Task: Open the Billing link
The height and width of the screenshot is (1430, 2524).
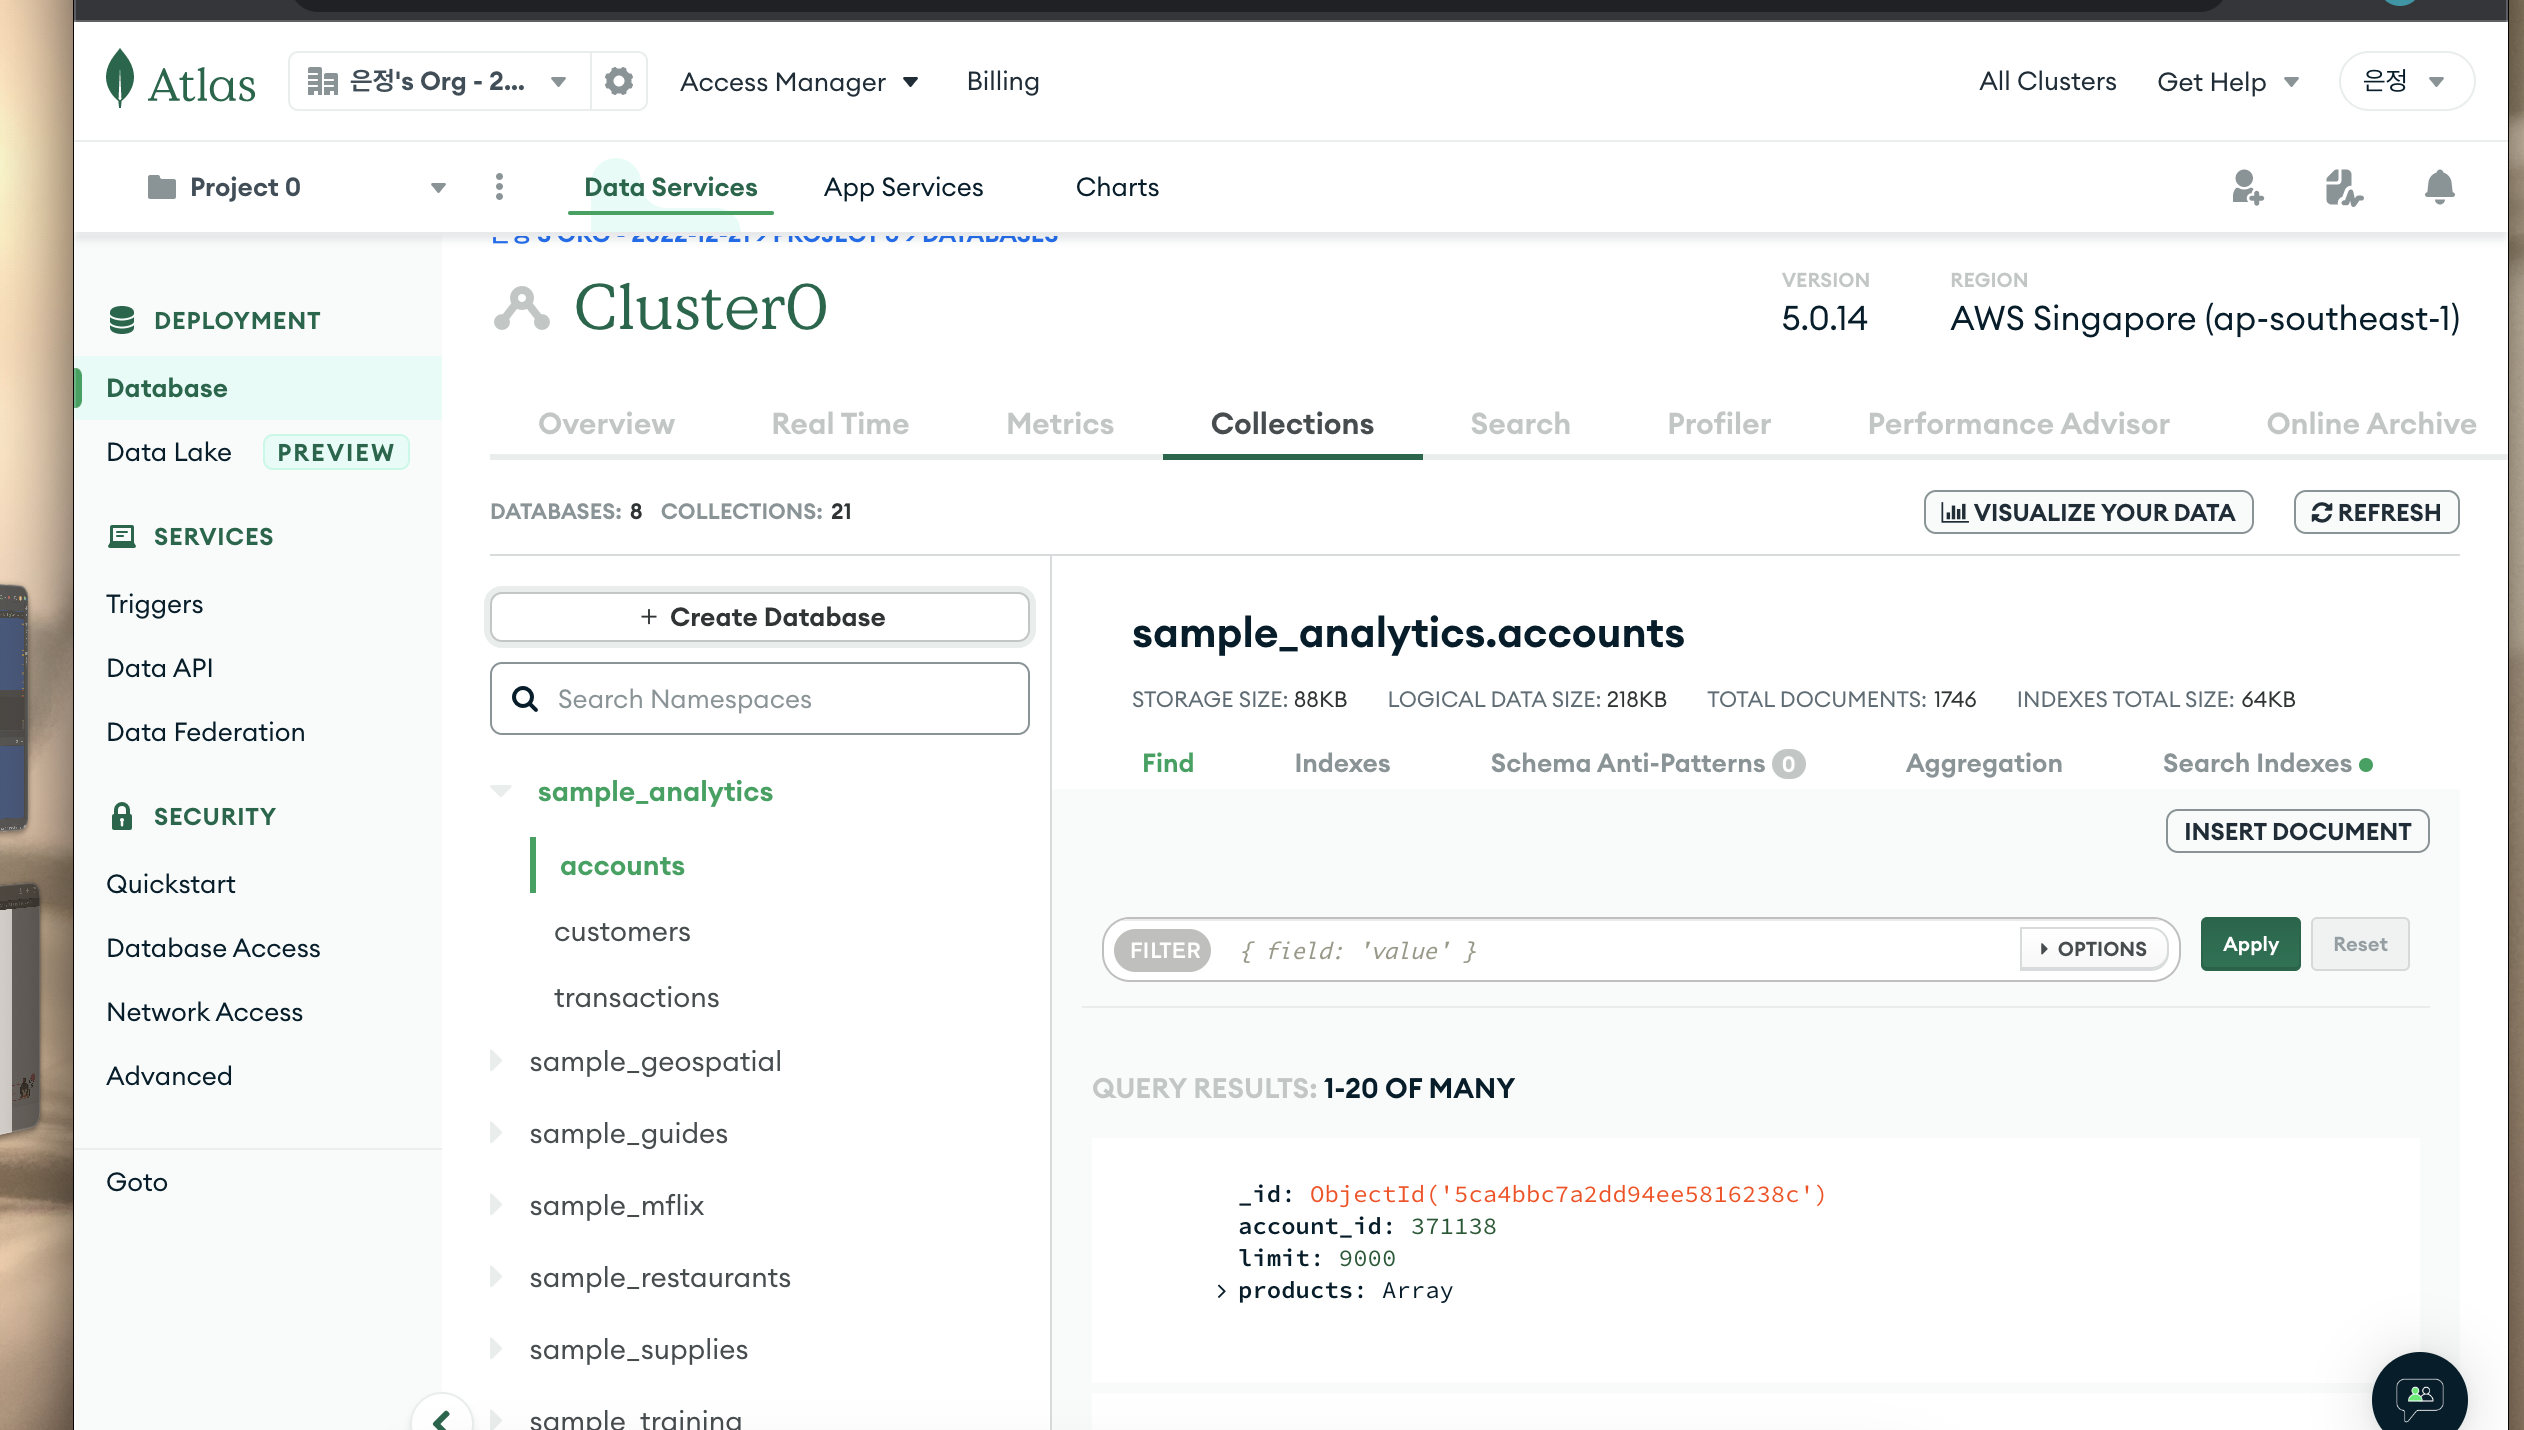Action: click(x=1003, y=81)
